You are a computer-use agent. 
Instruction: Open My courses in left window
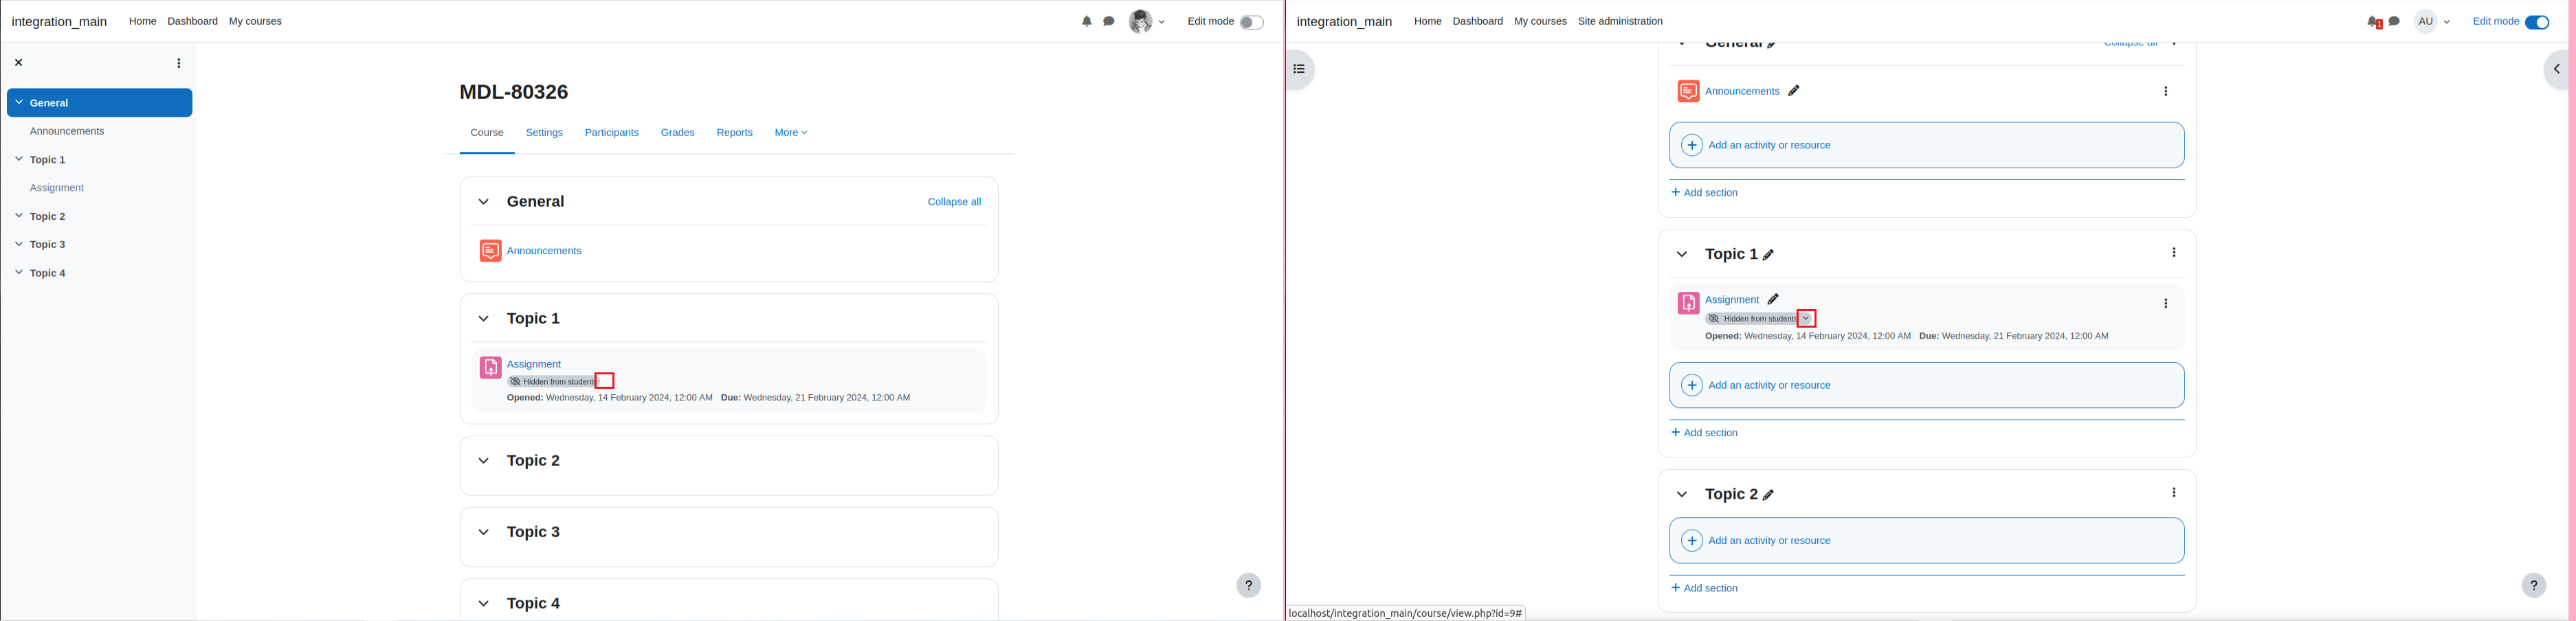click(255, 21)
